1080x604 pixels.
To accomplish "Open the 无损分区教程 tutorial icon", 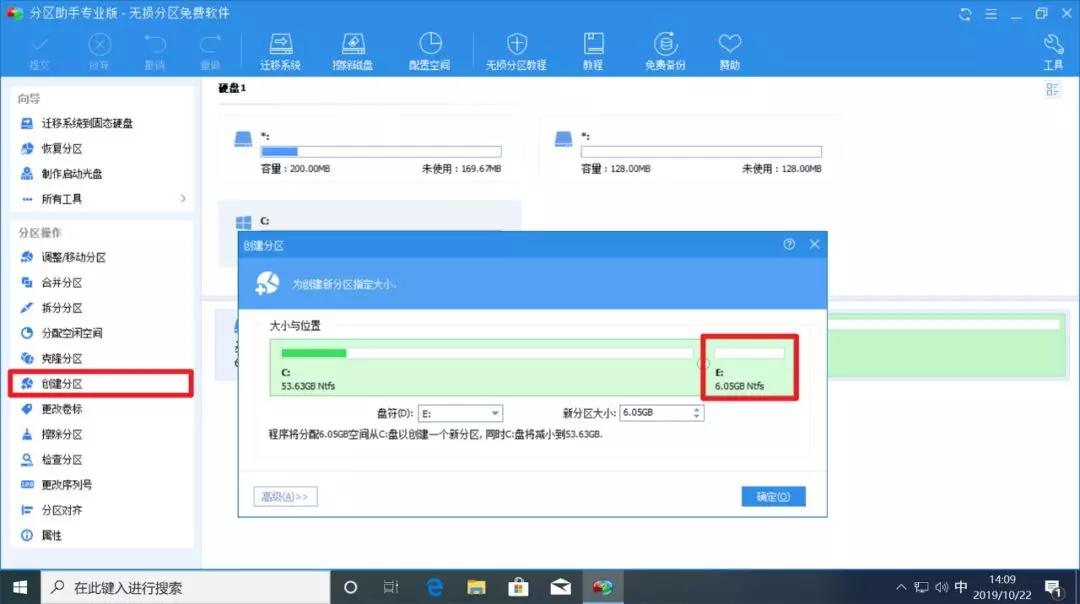I will pos(516,48).
